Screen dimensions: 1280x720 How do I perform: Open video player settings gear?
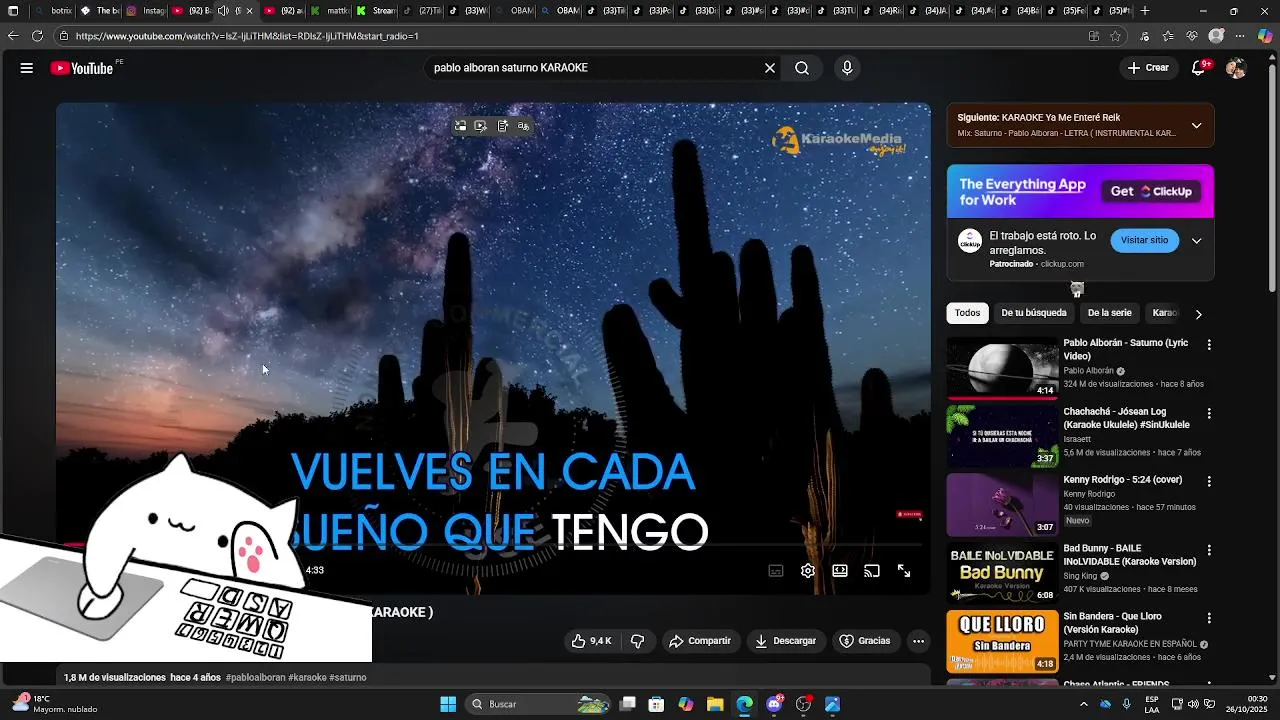(x=808, y=571)
